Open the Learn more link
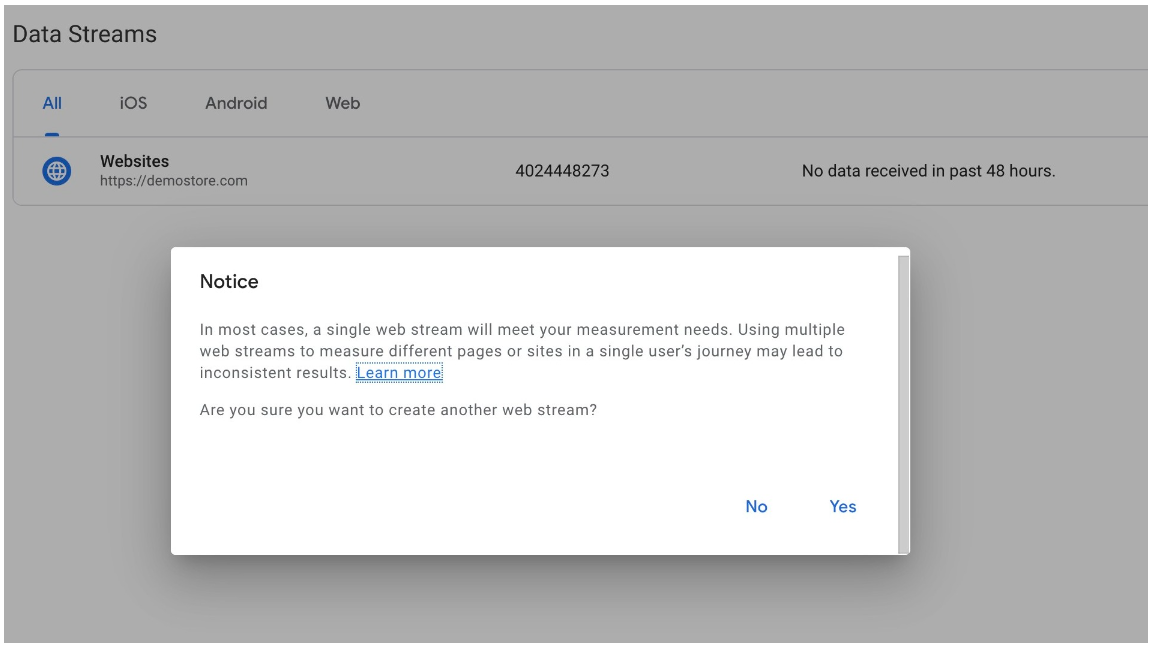 [399, 373]
